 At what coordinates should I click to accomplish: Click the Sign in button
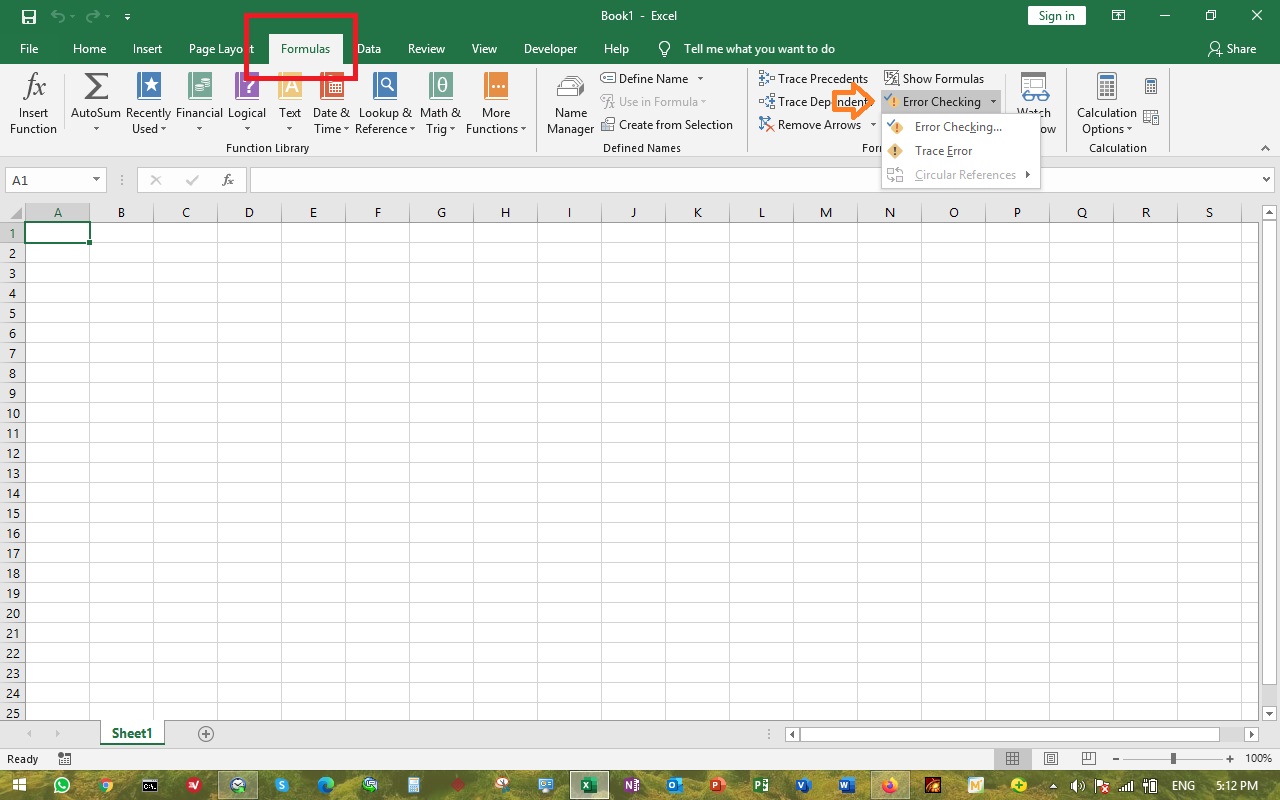[1056, 15]
